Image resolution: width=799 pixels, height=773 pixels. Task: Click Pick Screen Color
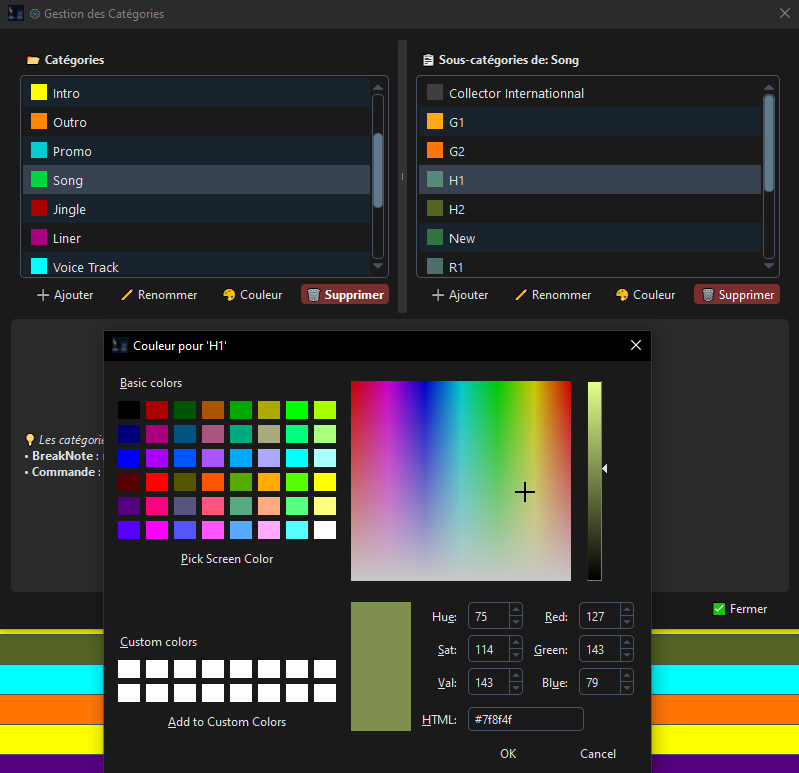227,558
